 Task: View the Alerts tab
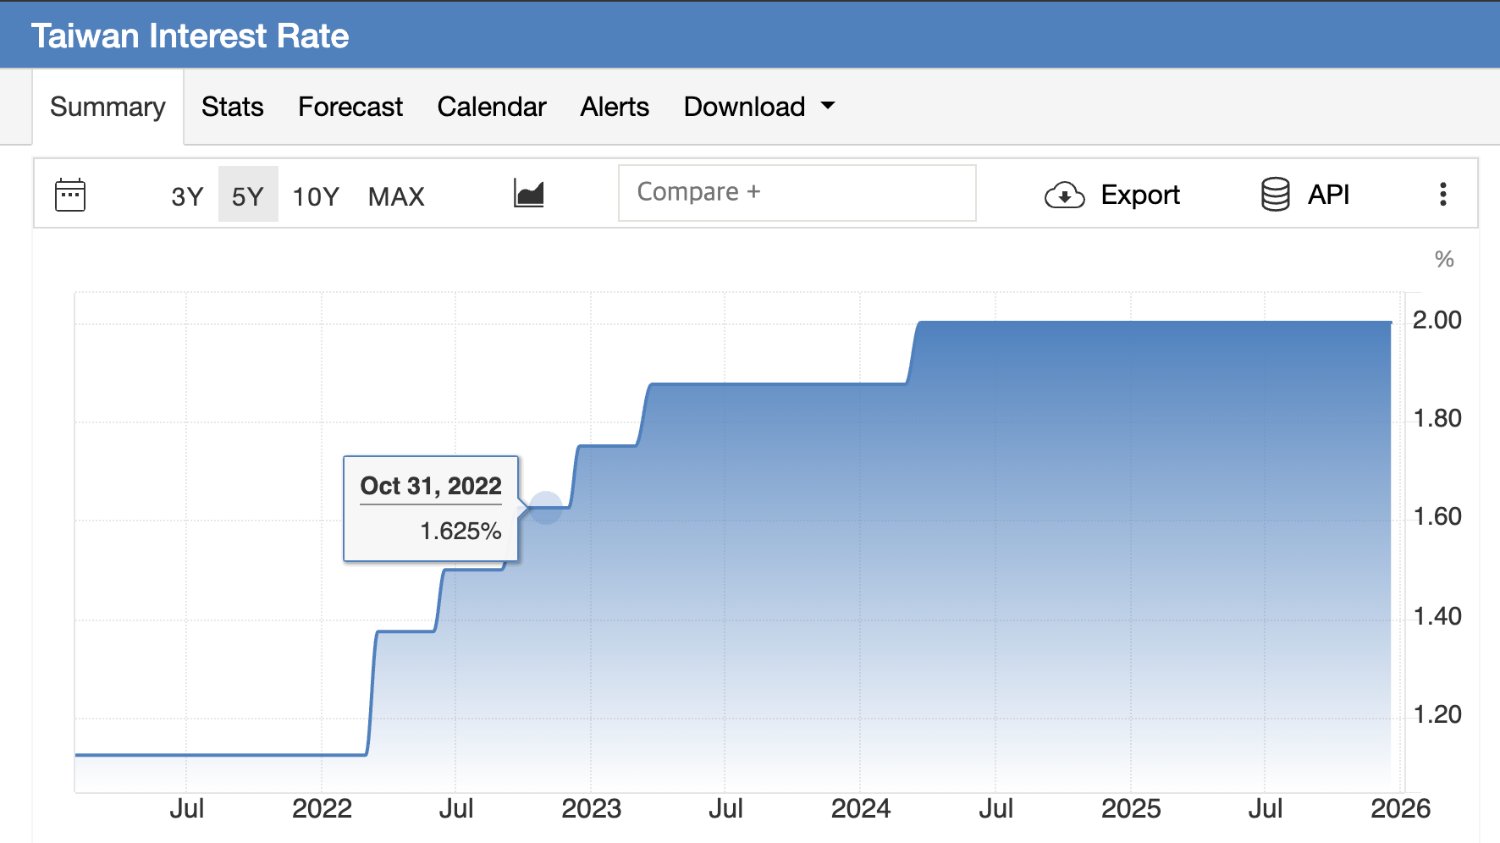[x=614, y=107]
